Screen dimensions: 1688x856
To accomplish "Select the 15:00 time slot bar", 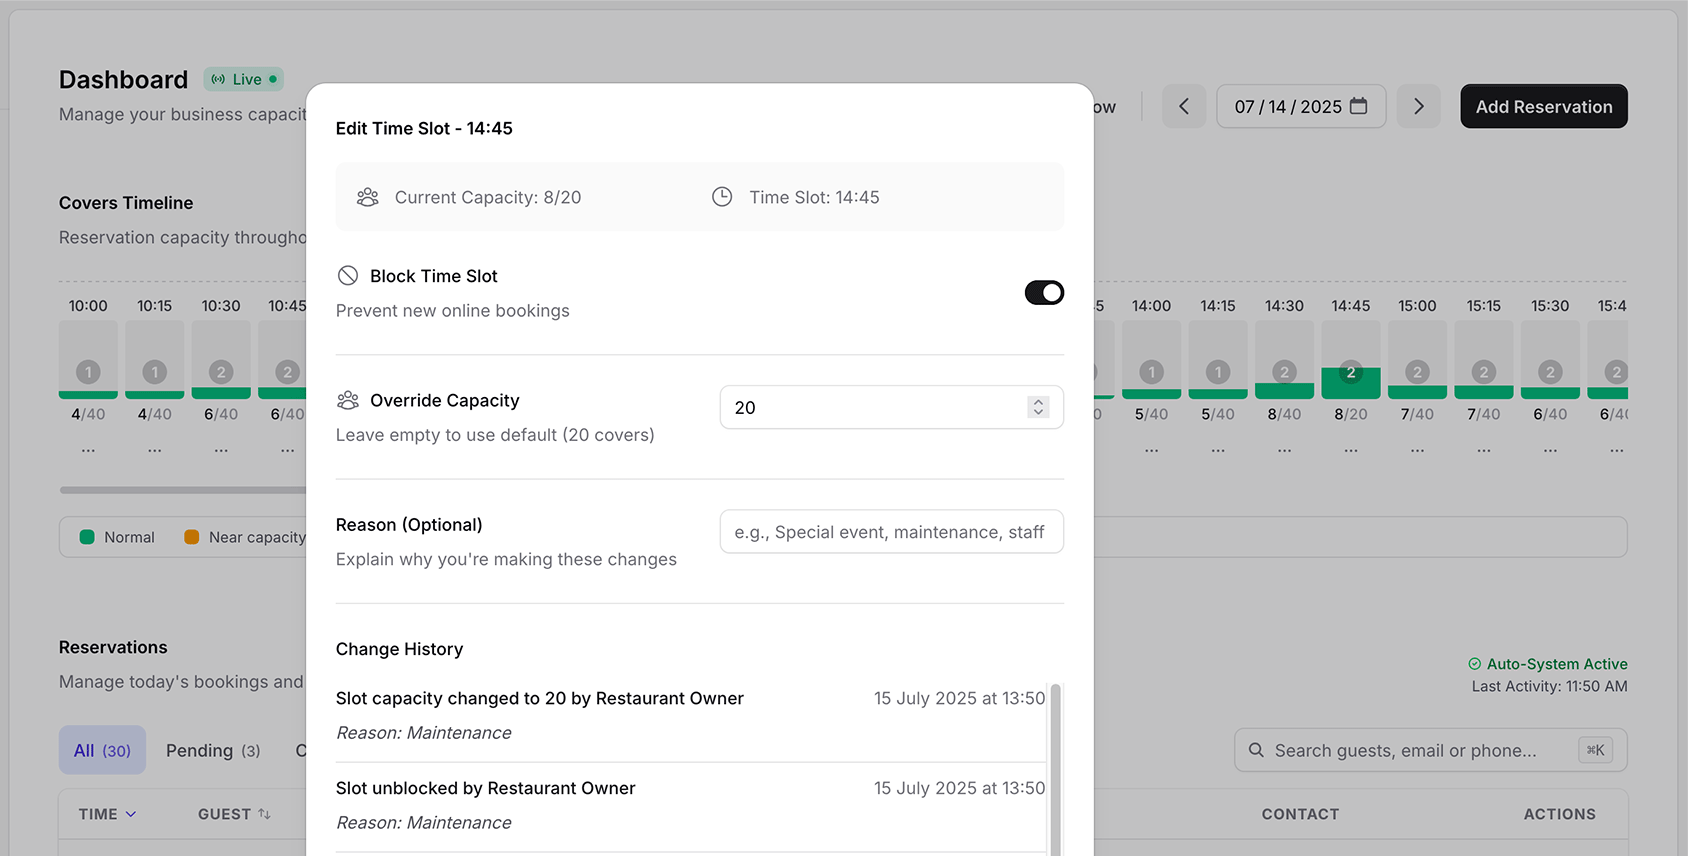I will [1417, 359].
